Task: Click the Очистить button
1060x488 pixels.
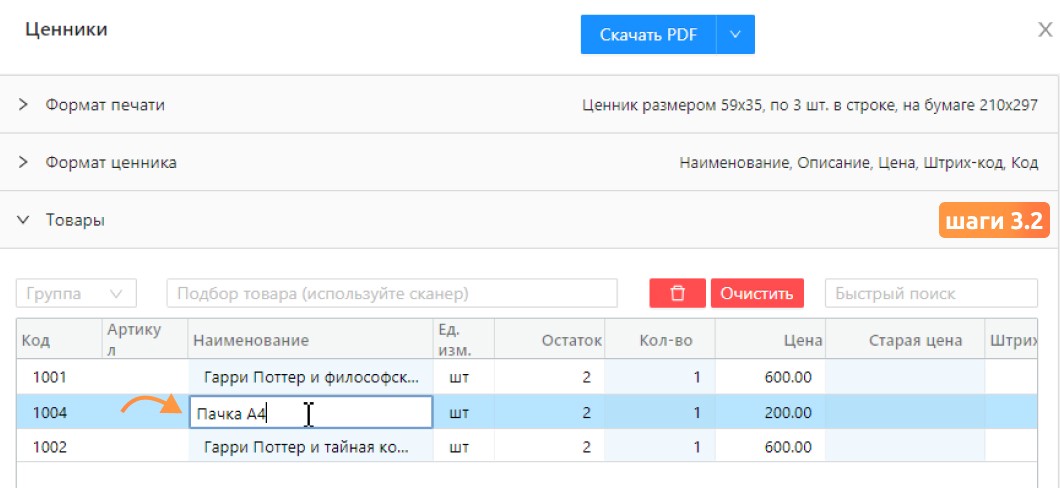Action: coord(757,293)
